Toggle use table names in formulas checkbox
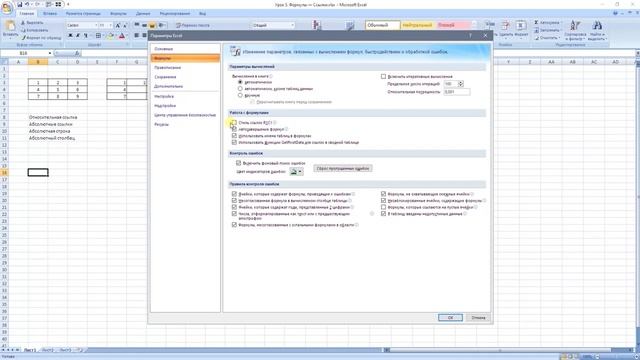The height and width of the screenshot is (360, 640). pos(234,136)
